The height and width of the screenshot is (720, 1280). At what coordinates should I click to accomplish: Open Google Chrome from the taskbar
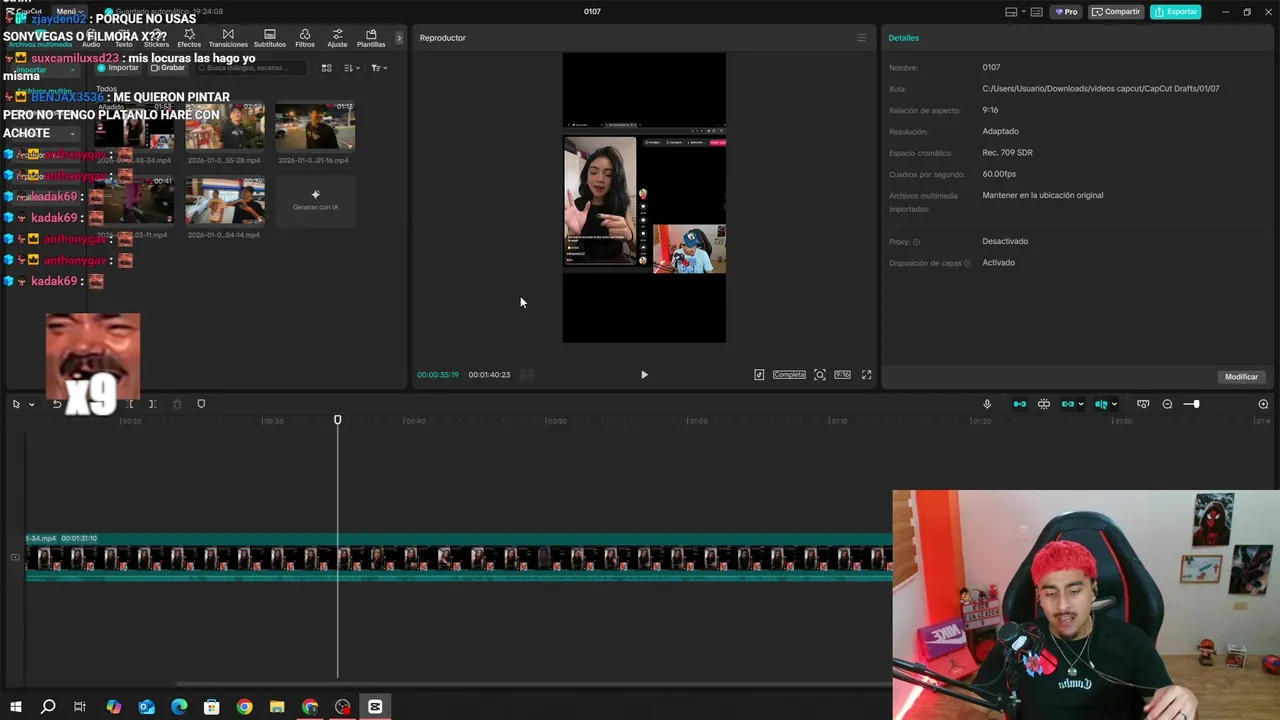pyautogui.click(x=244, y=707)
